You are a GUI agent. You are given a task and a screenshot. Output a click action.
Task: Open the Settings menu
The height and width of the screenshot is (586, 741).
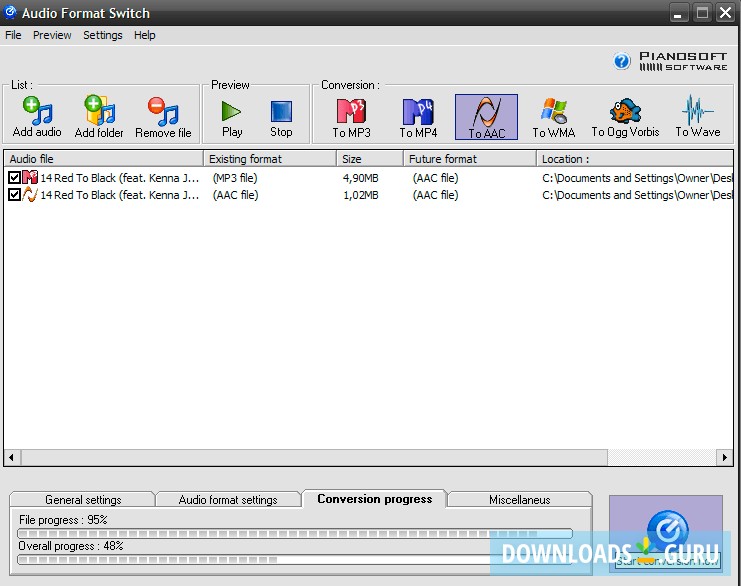click(x=103, y=35)
